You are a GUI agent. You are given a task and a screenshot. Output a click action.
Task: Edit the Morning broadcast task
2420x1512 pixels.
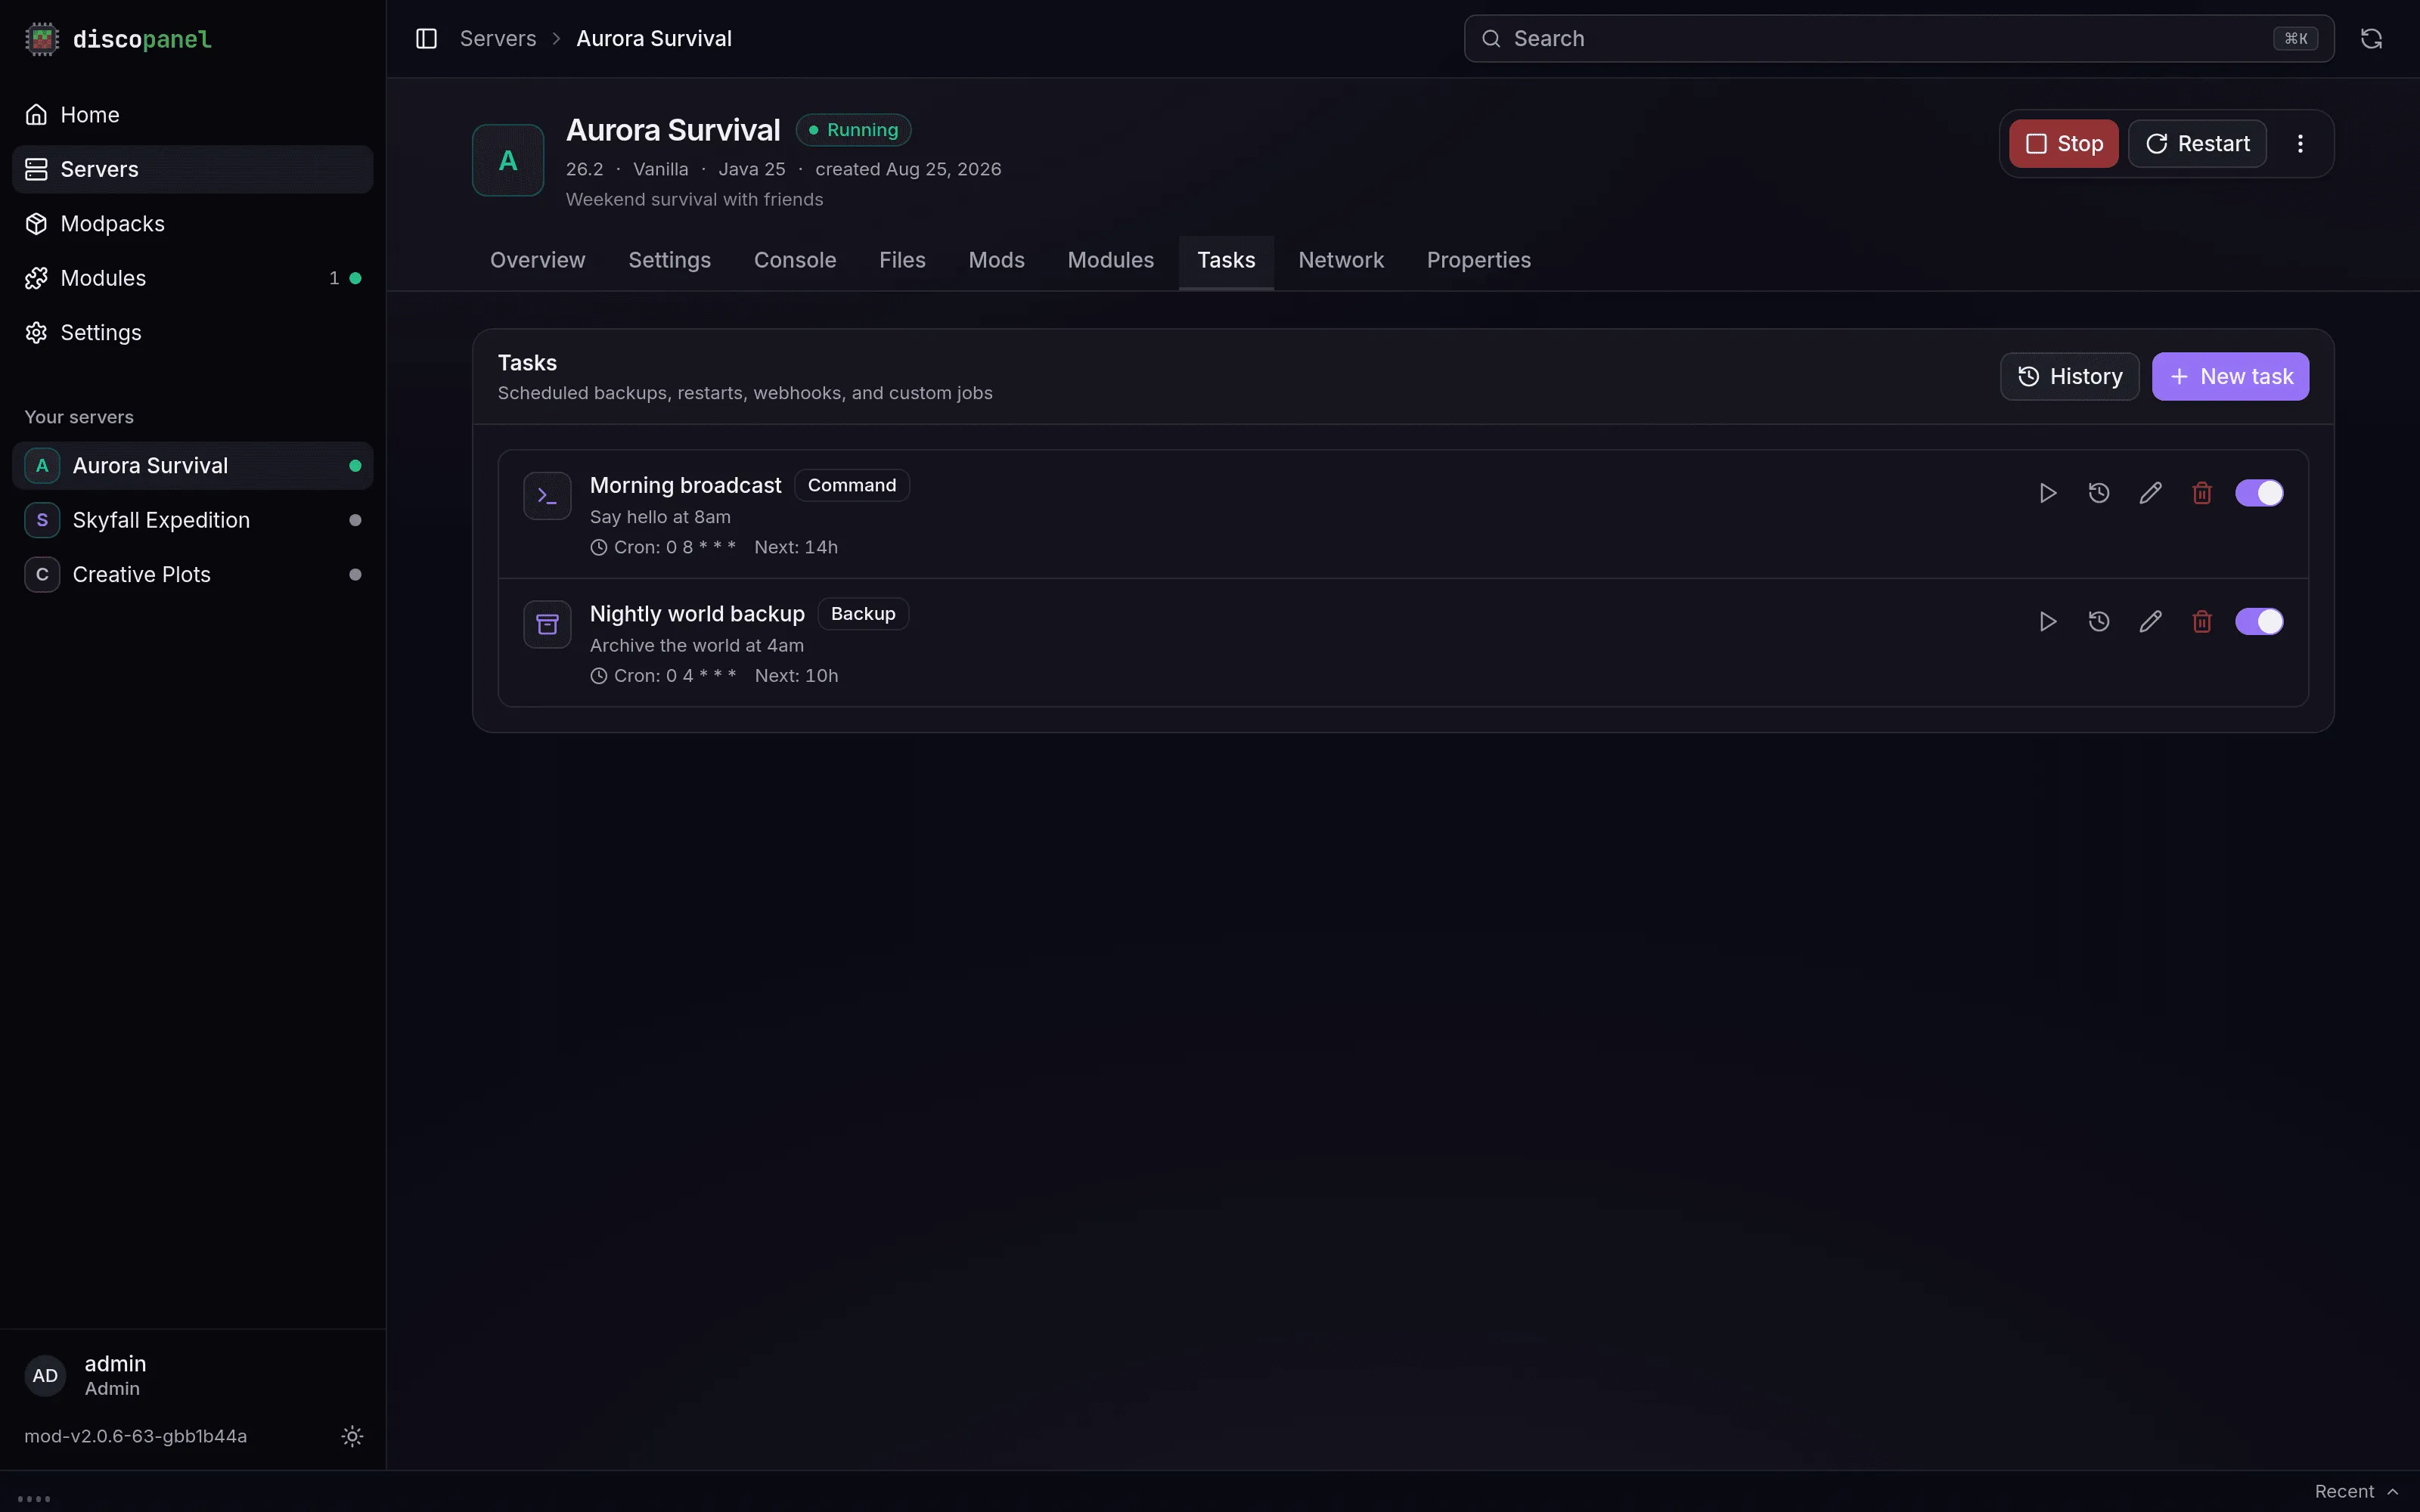click(2150, 493)
